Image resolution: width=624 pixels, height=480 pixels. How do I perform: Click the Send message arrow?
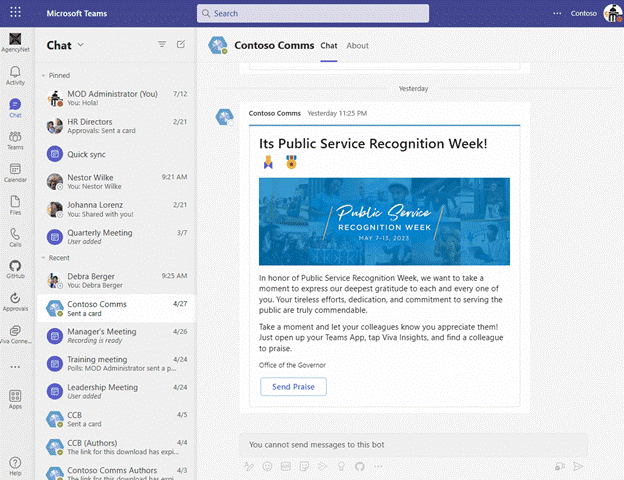[x=578, y=466]
